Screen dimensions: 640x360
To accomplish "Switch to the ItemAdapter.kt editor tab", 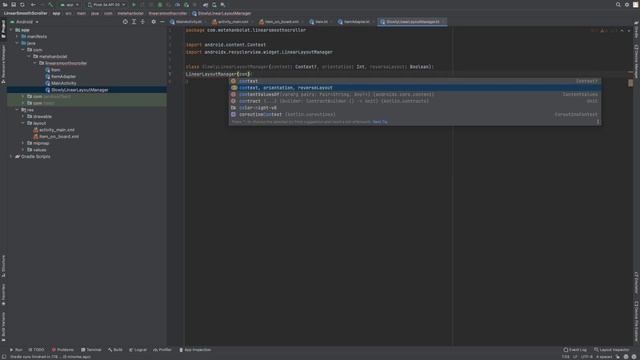I will pos(354,22).
